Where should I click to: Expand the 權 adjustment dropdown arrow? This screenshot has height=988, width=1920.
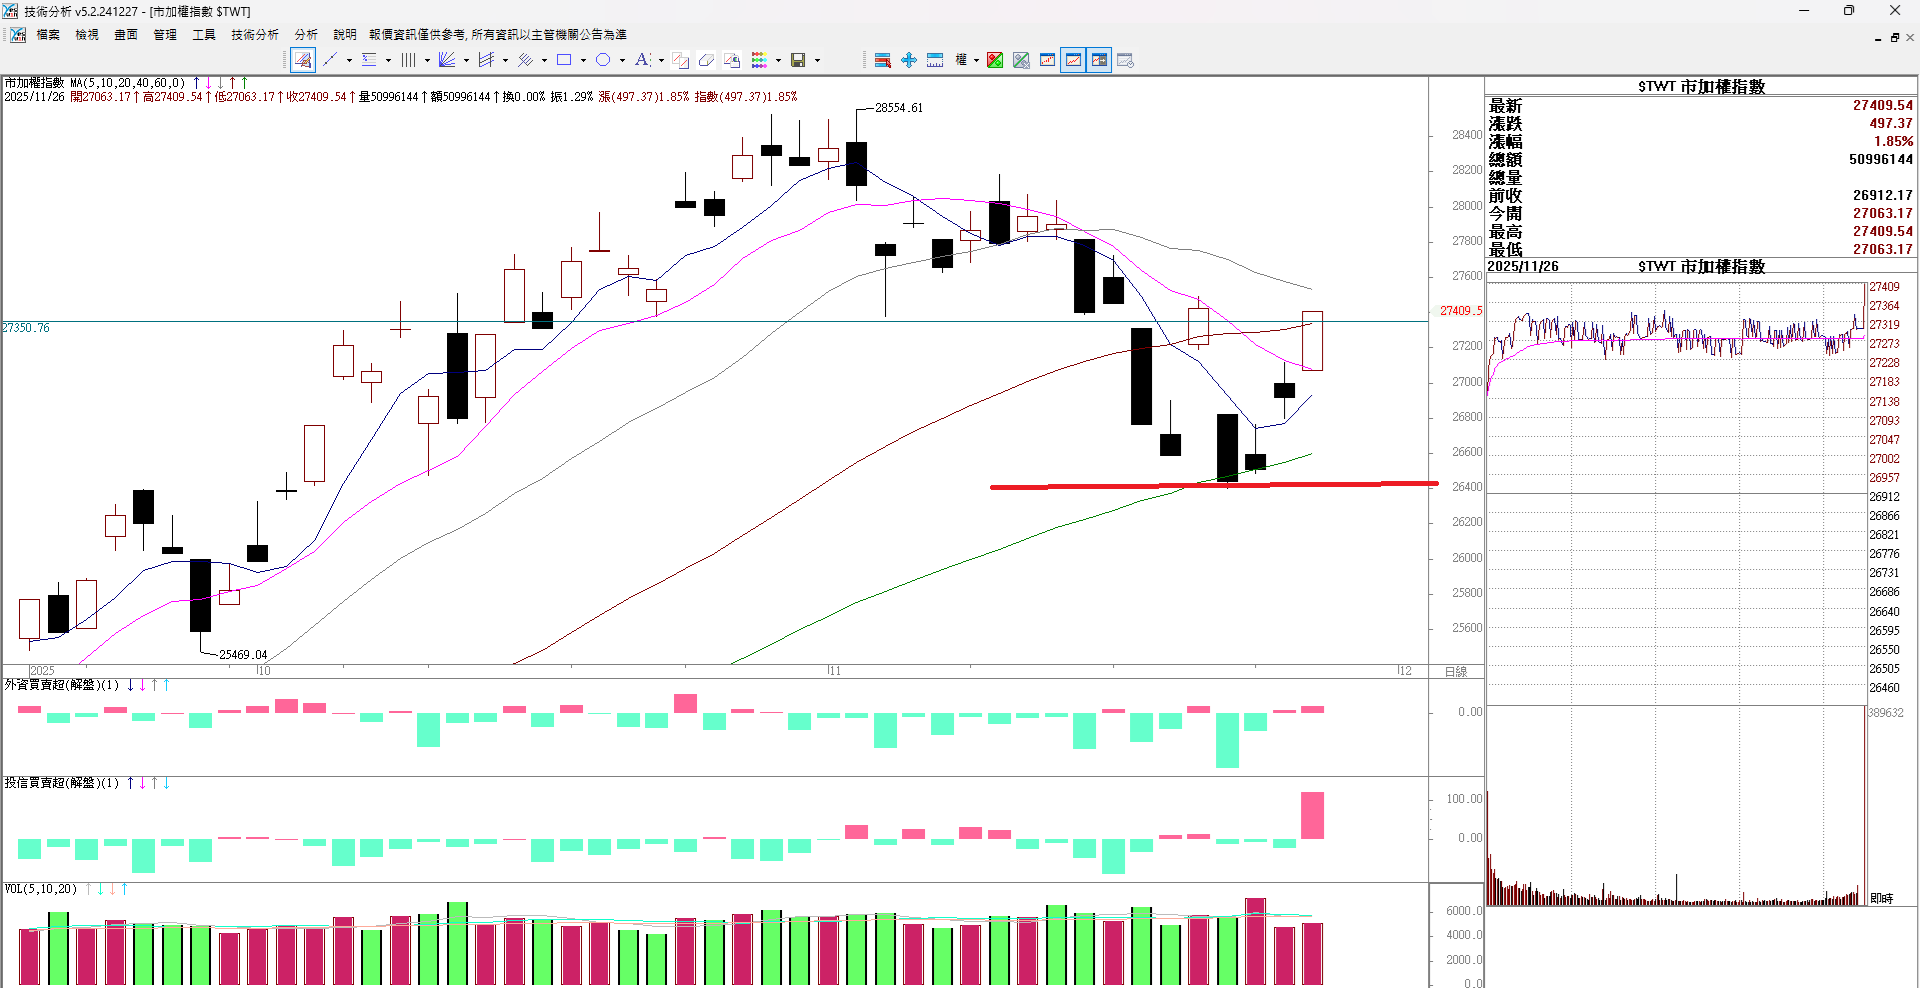click(976, 60)
